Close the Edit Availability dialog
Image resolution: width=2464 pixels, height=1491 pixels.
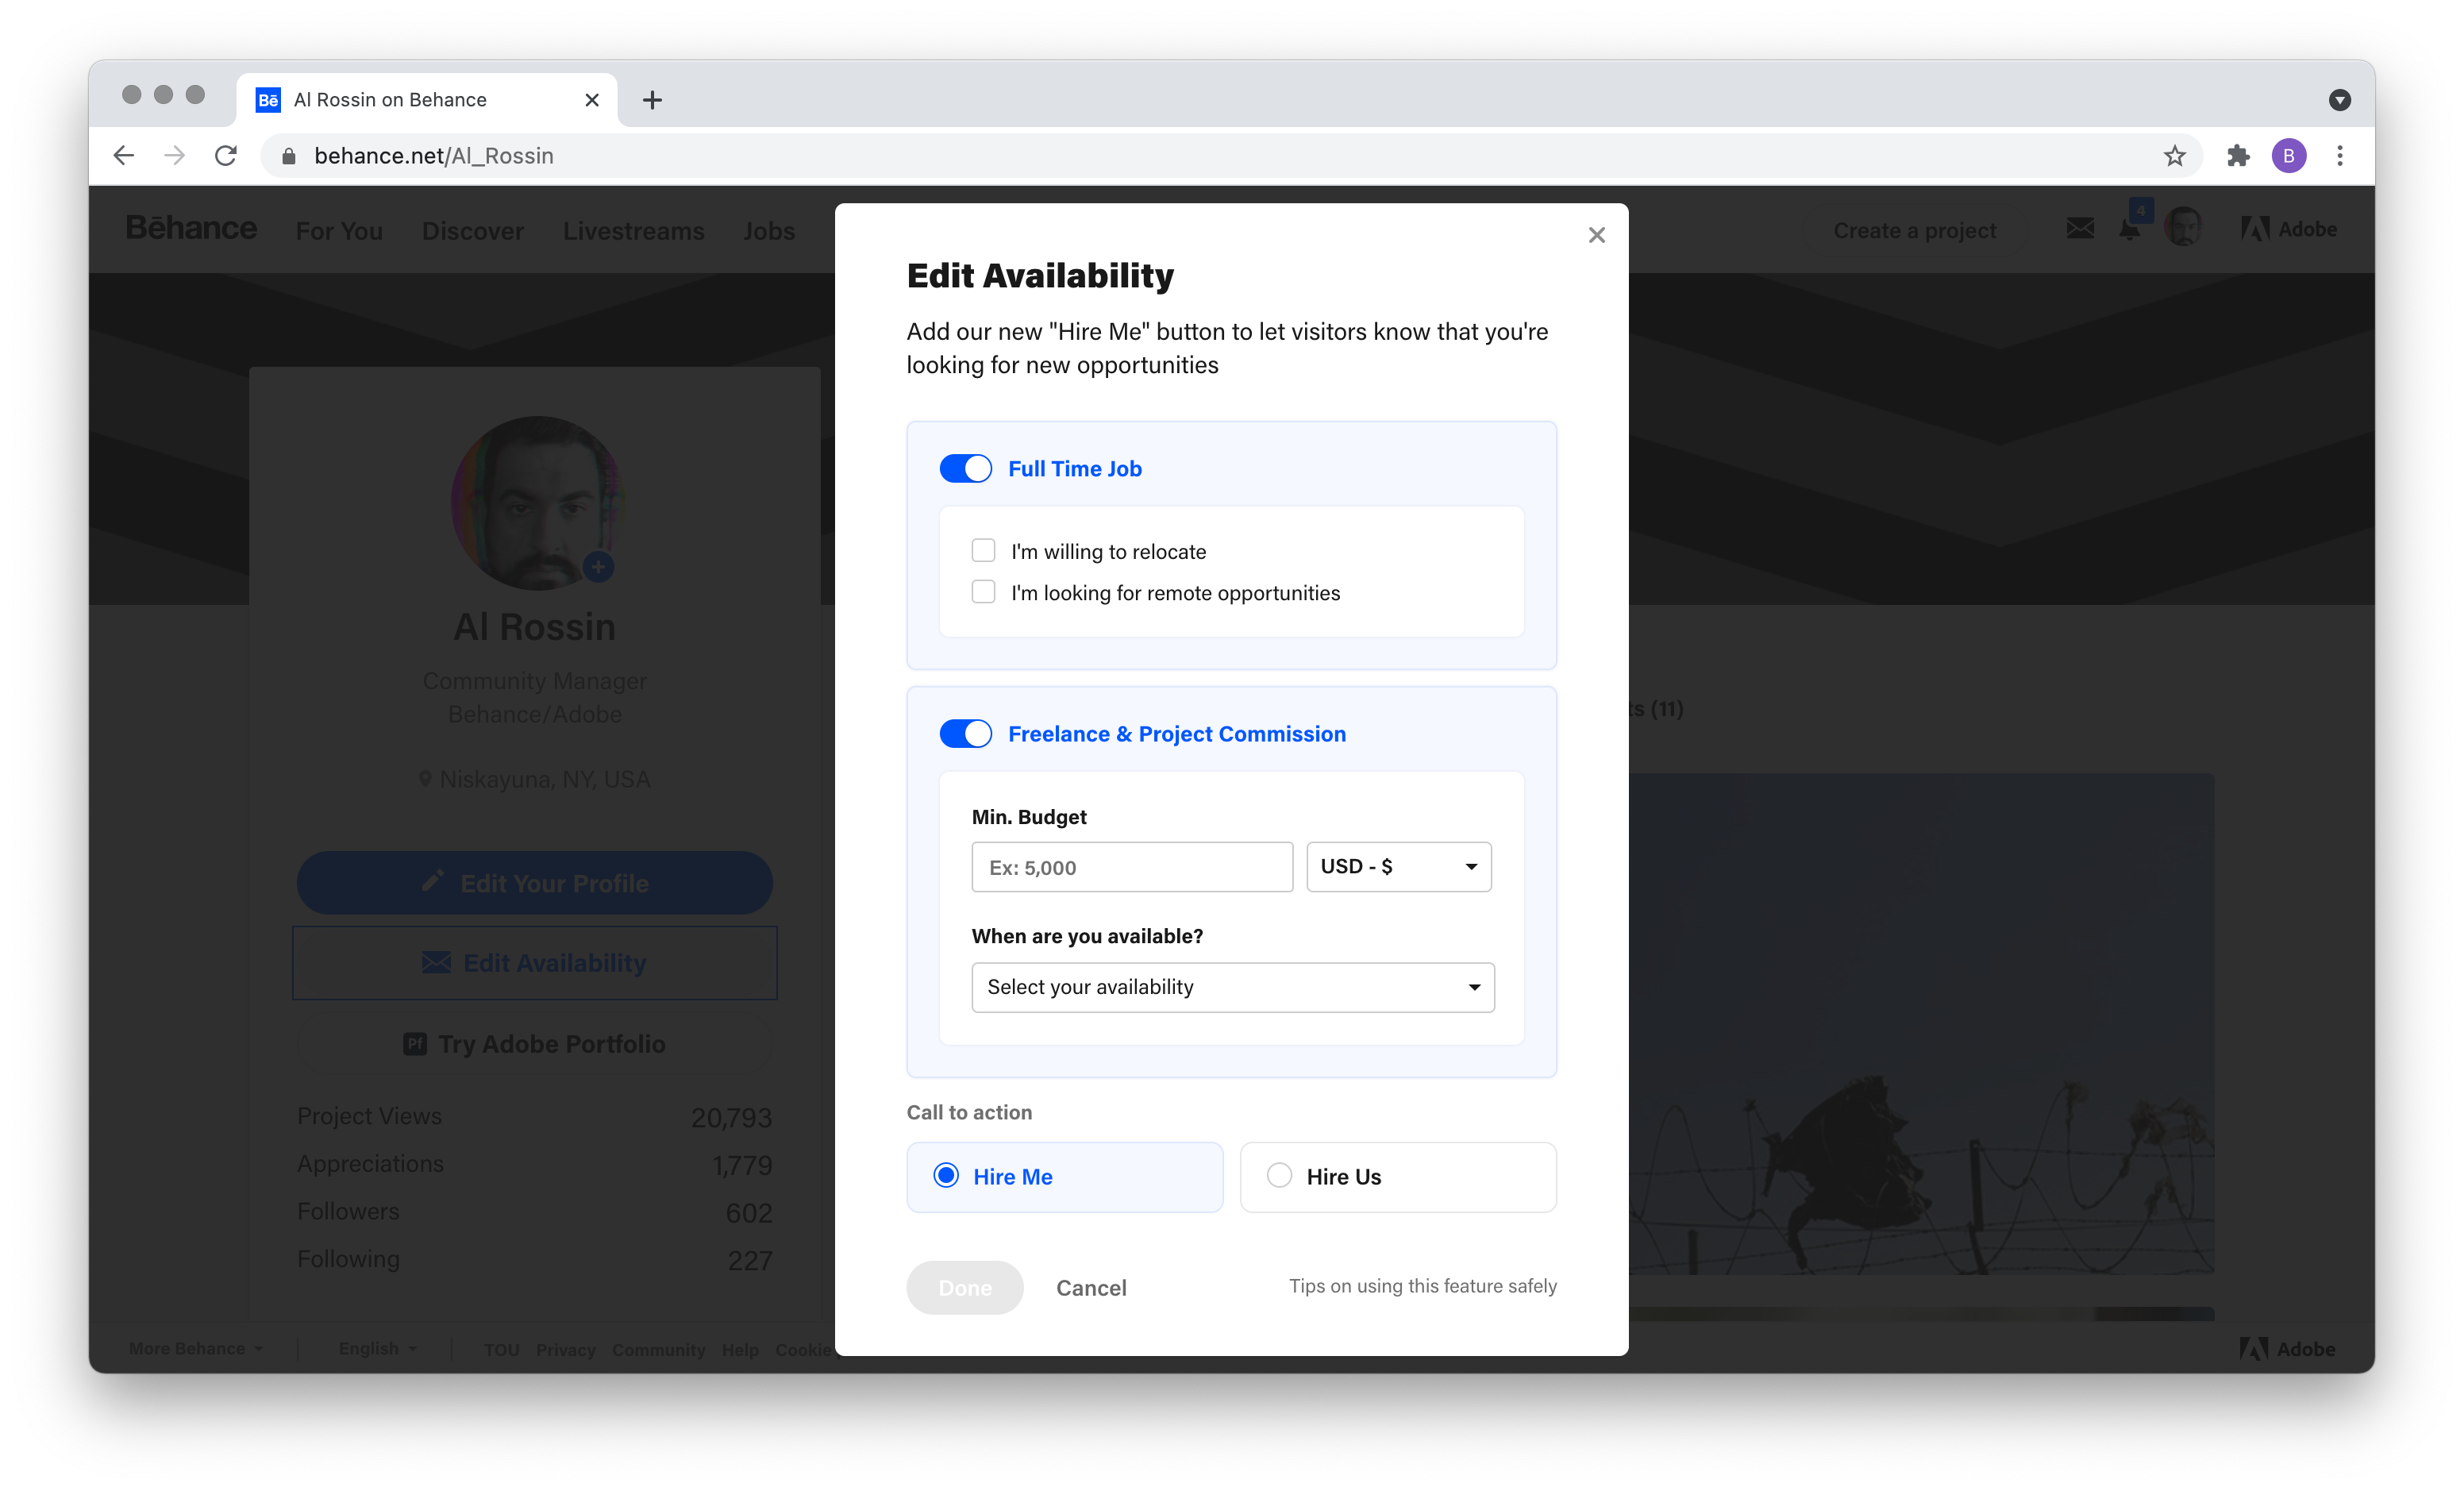(1596, 235)
